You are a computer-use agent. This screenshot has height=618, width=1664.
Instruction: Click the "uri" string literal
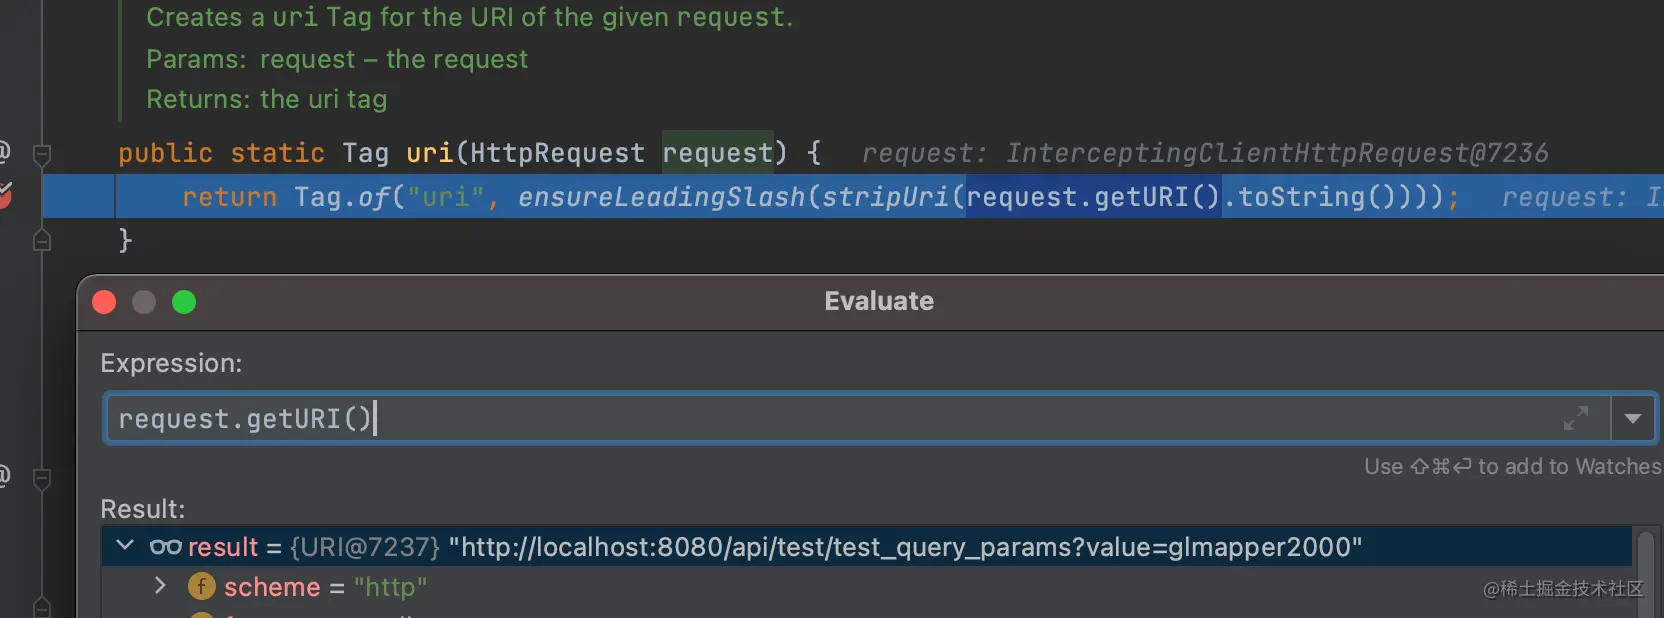[446, 197]
